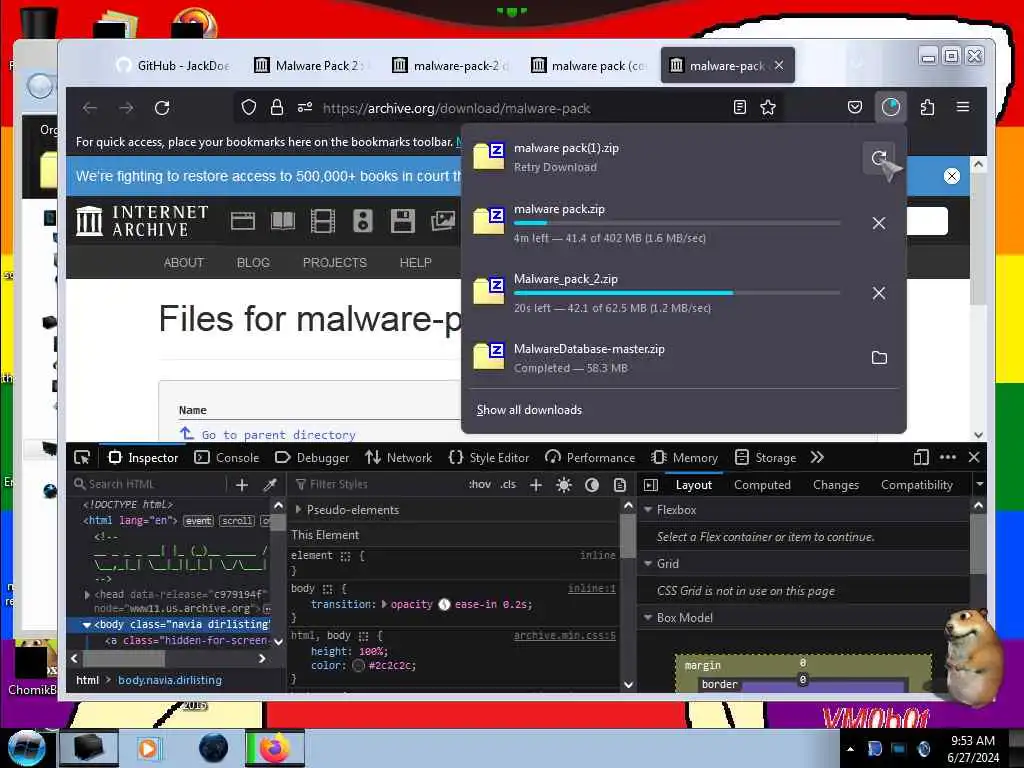Toggle reader view icon
Image resolution: width=1024 pixels, height=768 pixels.
point(740,107)
